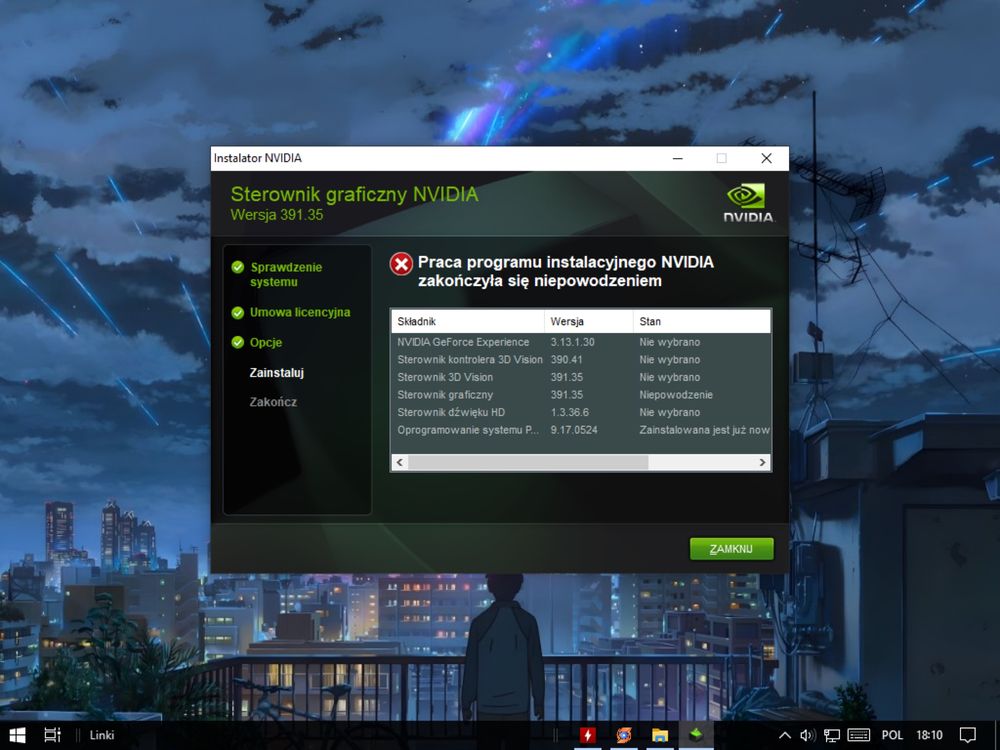Close the Instalator NVIDIA window
The width and height of the screenshot is (1000, 750).
767,158
